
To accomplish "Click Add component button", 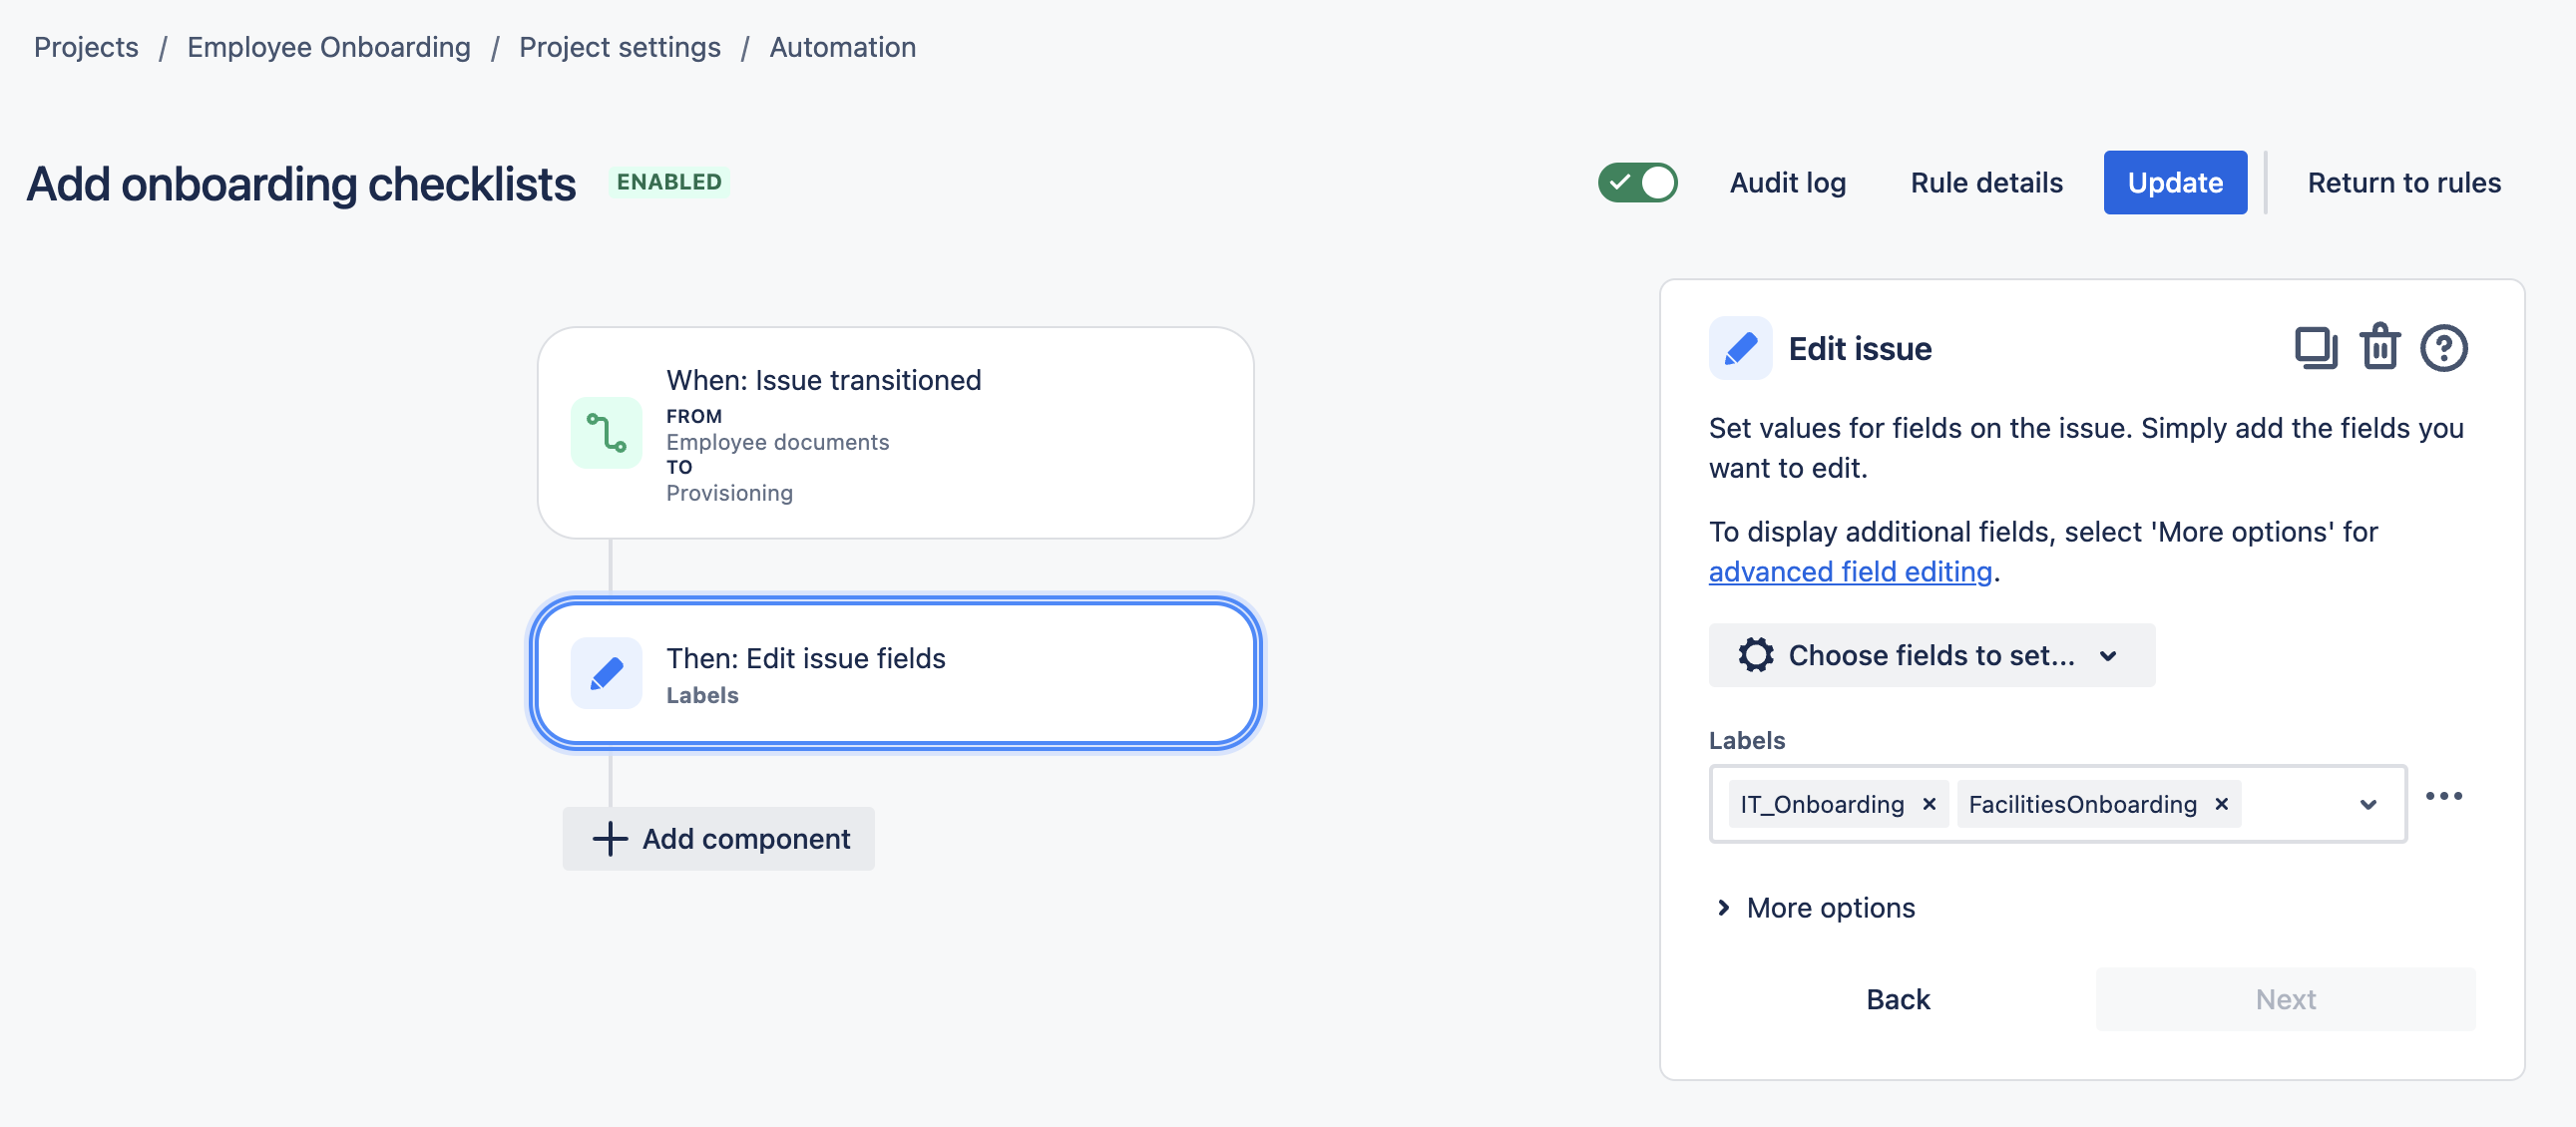I will coord(718,838).
